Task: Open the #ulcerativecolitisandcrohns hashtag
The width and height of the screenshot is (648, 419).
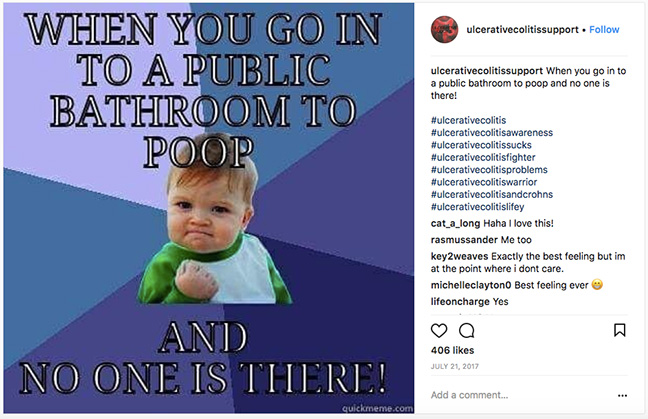Action: click(492, 195)
